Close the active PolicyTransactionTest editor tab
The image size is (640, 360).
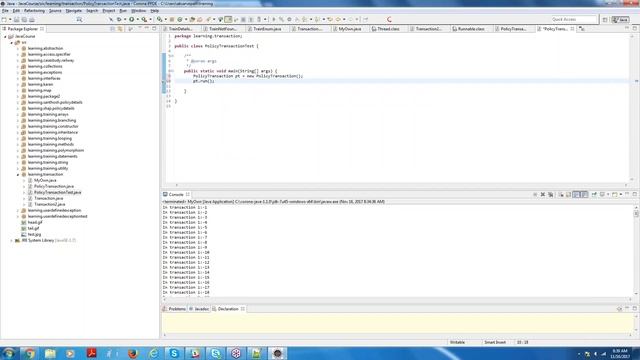click(572, 29)
